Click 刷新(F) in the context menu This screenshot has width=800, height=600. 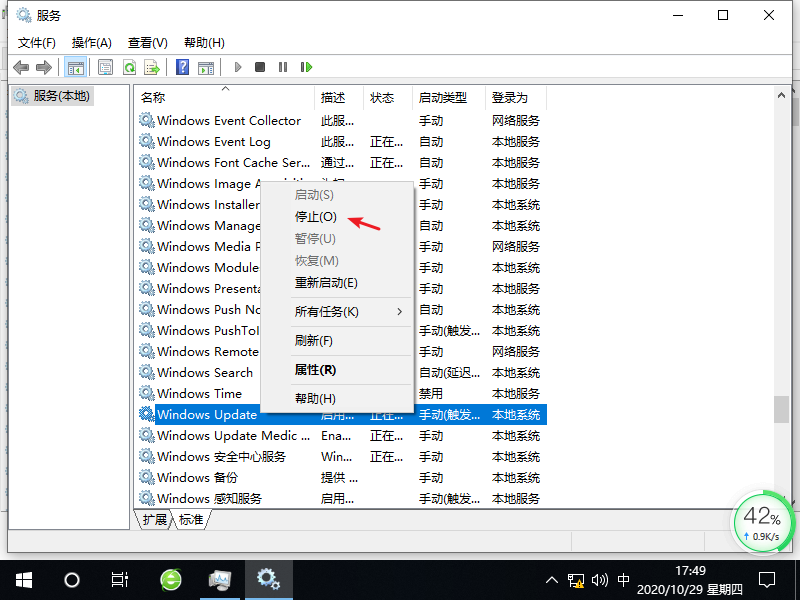313,341
